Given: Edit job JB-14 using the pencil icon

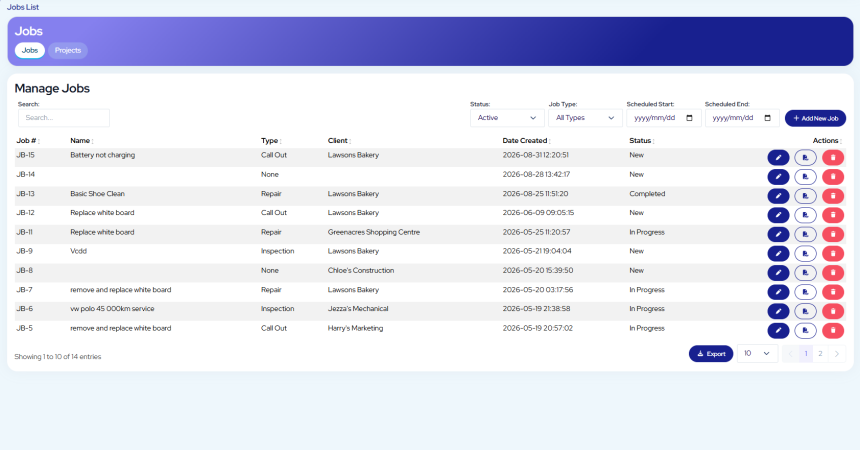Looking at the screenshot, I should tap(778, 177).
